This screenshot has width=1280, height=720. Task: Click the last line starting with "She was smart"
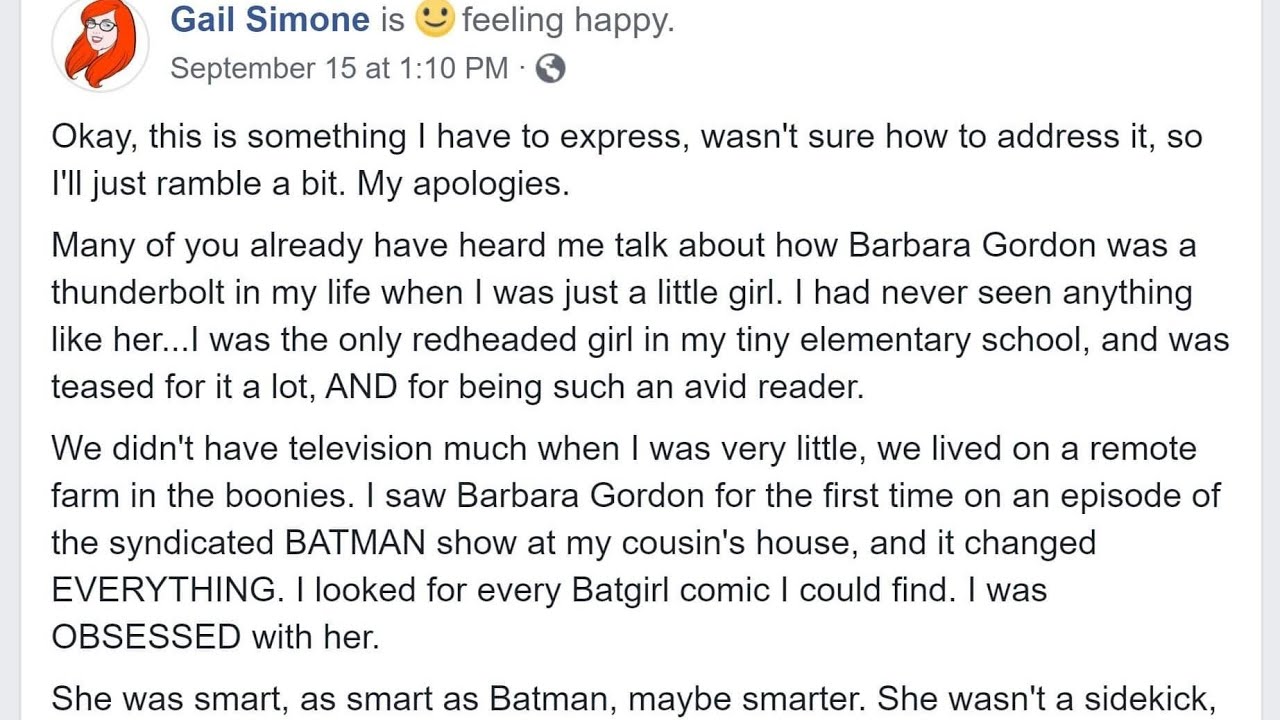633,699
